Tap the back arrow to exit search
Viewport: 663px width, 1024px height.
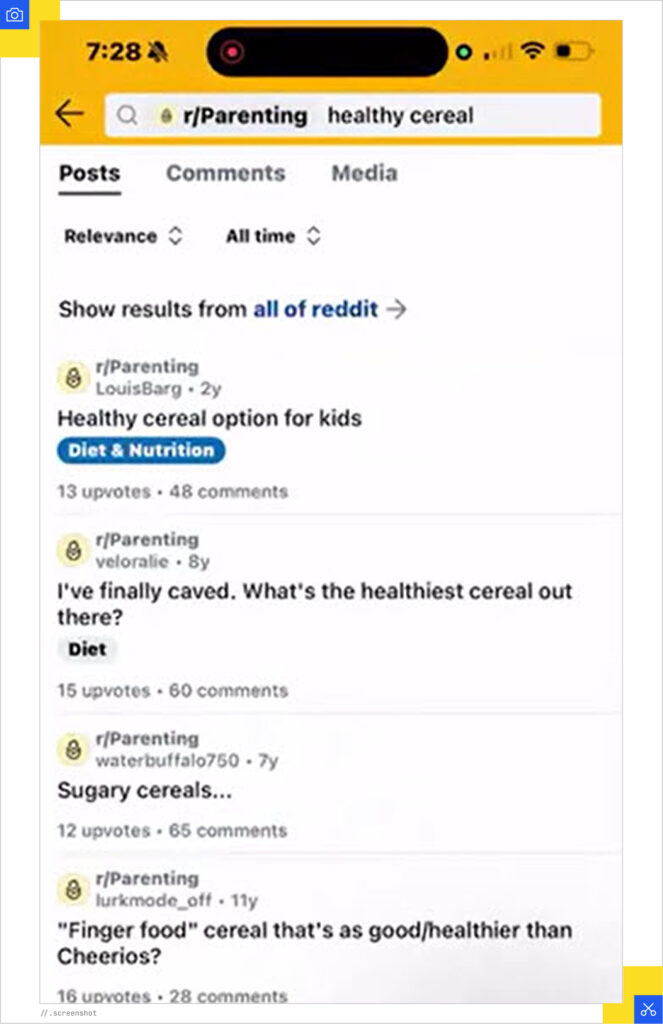(x=68, y=114)
